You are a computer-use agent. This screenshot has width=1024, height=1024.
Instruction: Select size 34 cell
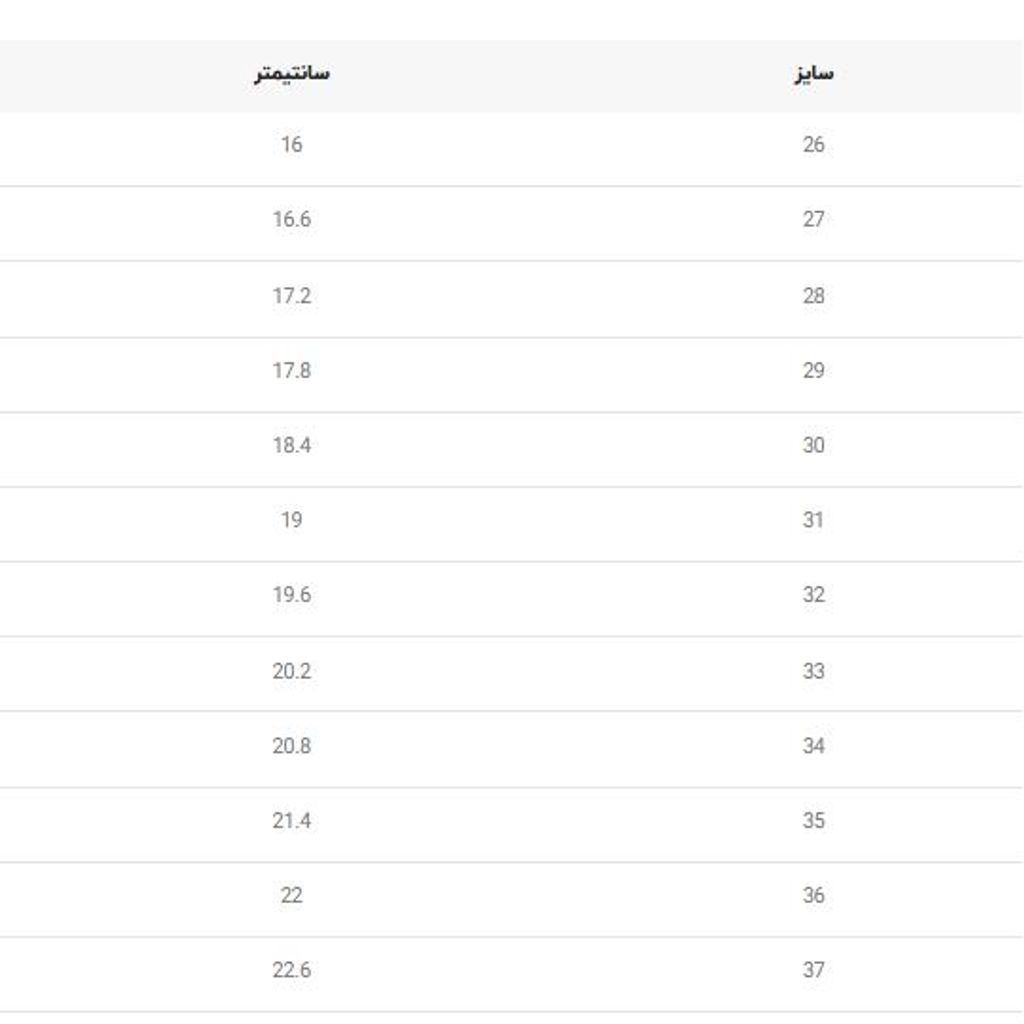813,746
